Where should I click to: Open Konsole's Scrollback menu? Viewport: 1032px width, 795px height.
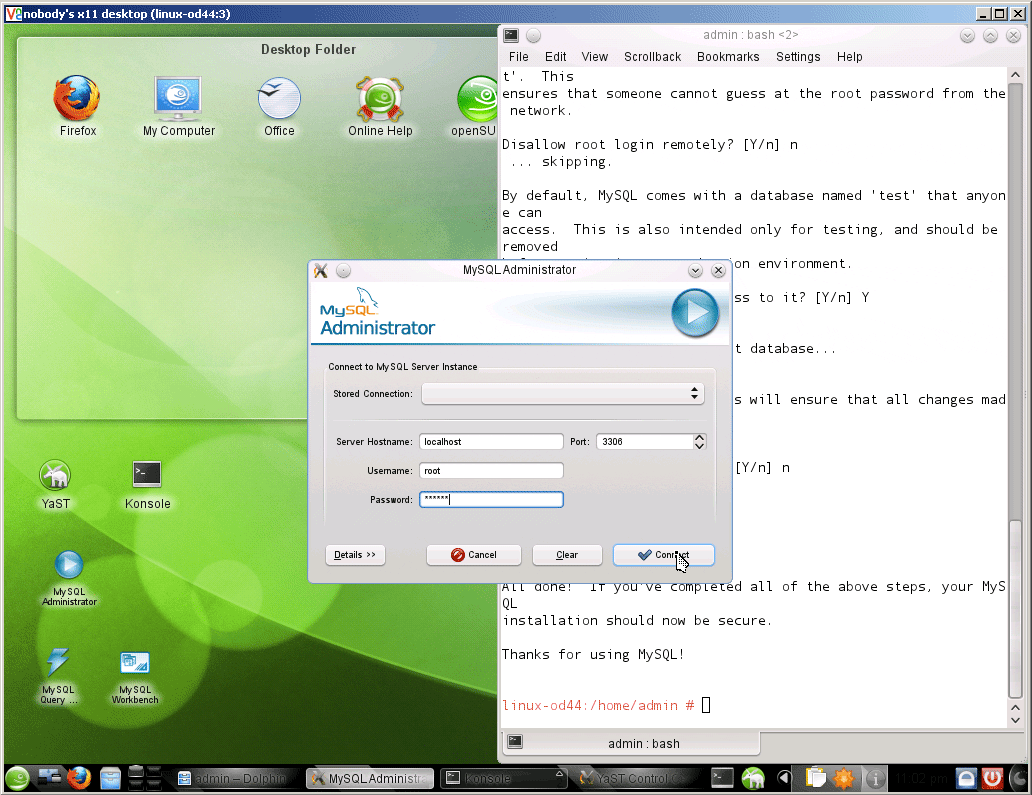click(x=652, y=57)
